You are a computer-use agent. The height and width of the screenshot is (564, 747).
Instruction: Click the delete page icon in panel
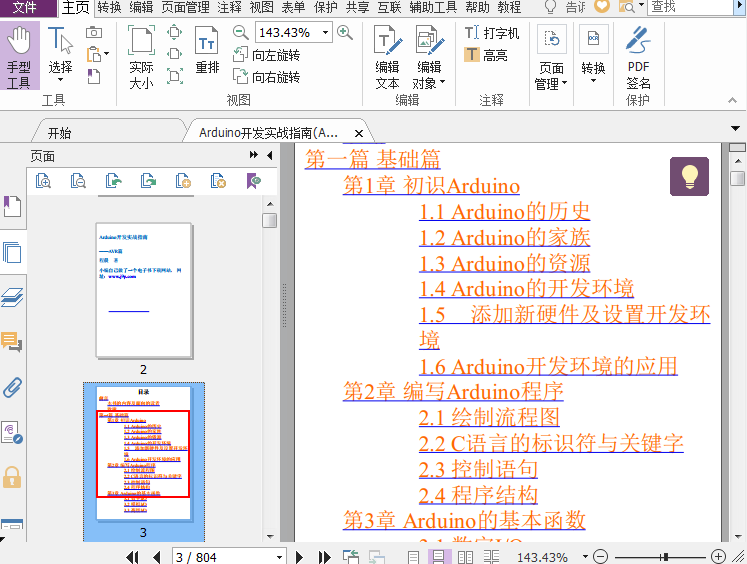pyautogui.click(x=218, y=181)
